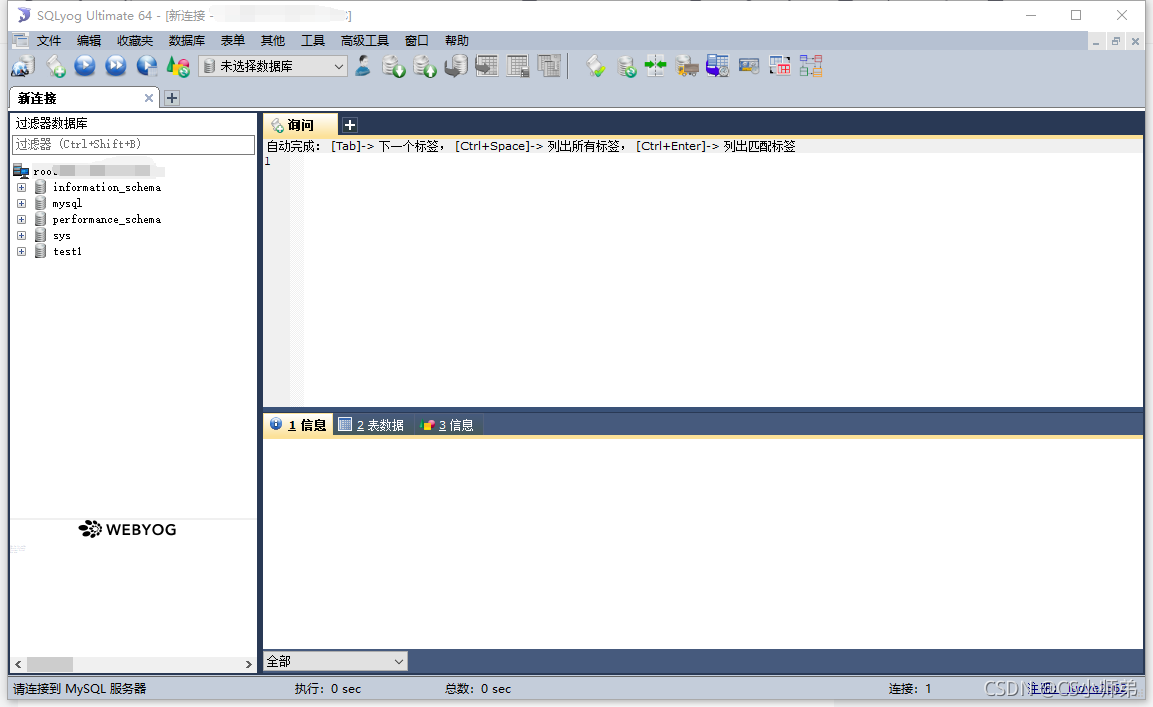Screen dimensions: 1153x707
Task: Add a new query tab with the plus button
Action: tap(349, 124)
